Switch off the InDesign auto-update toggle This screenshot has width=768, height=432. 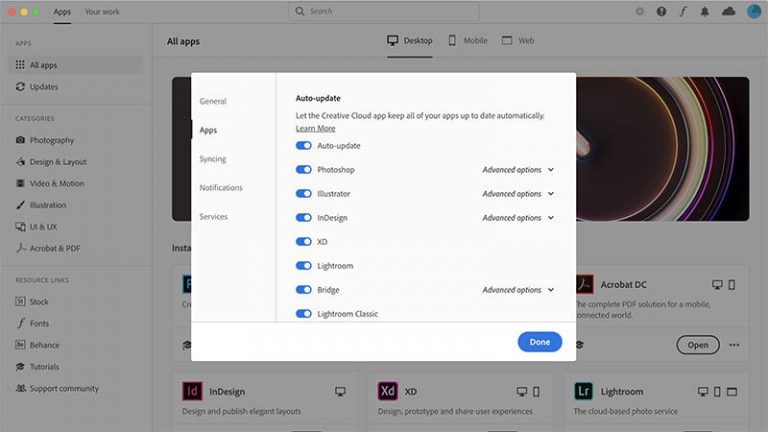pyautogui.click(x=304, y=217)
